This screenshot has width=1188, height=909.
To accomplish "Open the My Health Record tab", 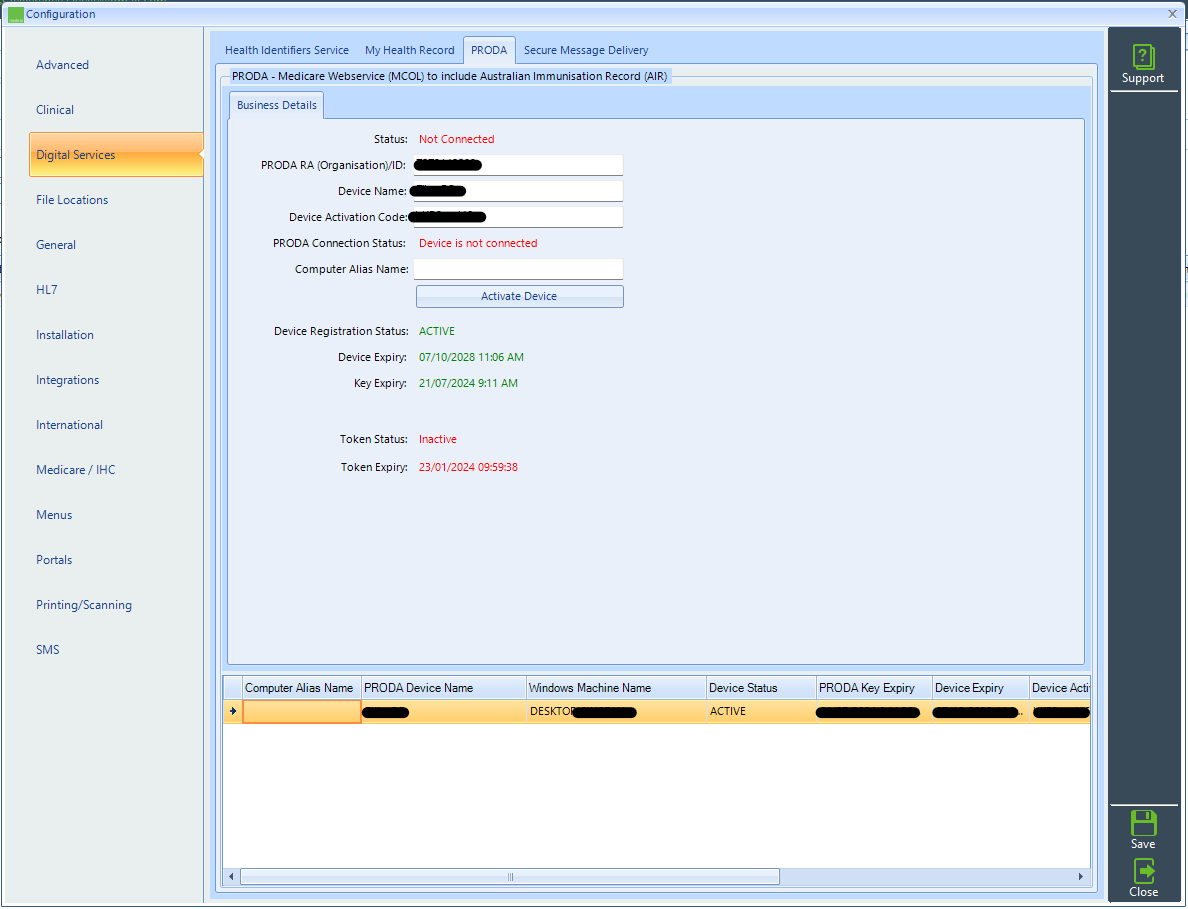I will point(410,50).
